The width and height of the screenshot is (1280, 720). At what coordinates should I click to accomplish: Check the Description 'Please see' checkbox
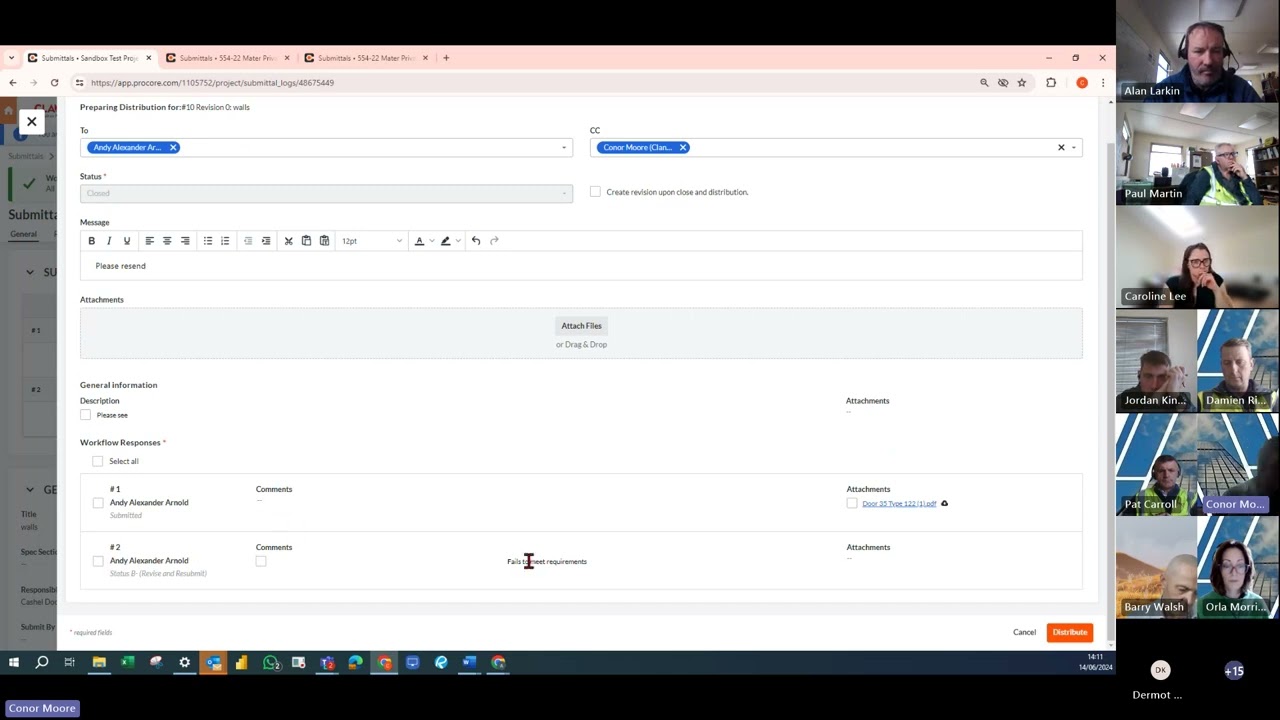pyautogui.click(x=85, y=415)
